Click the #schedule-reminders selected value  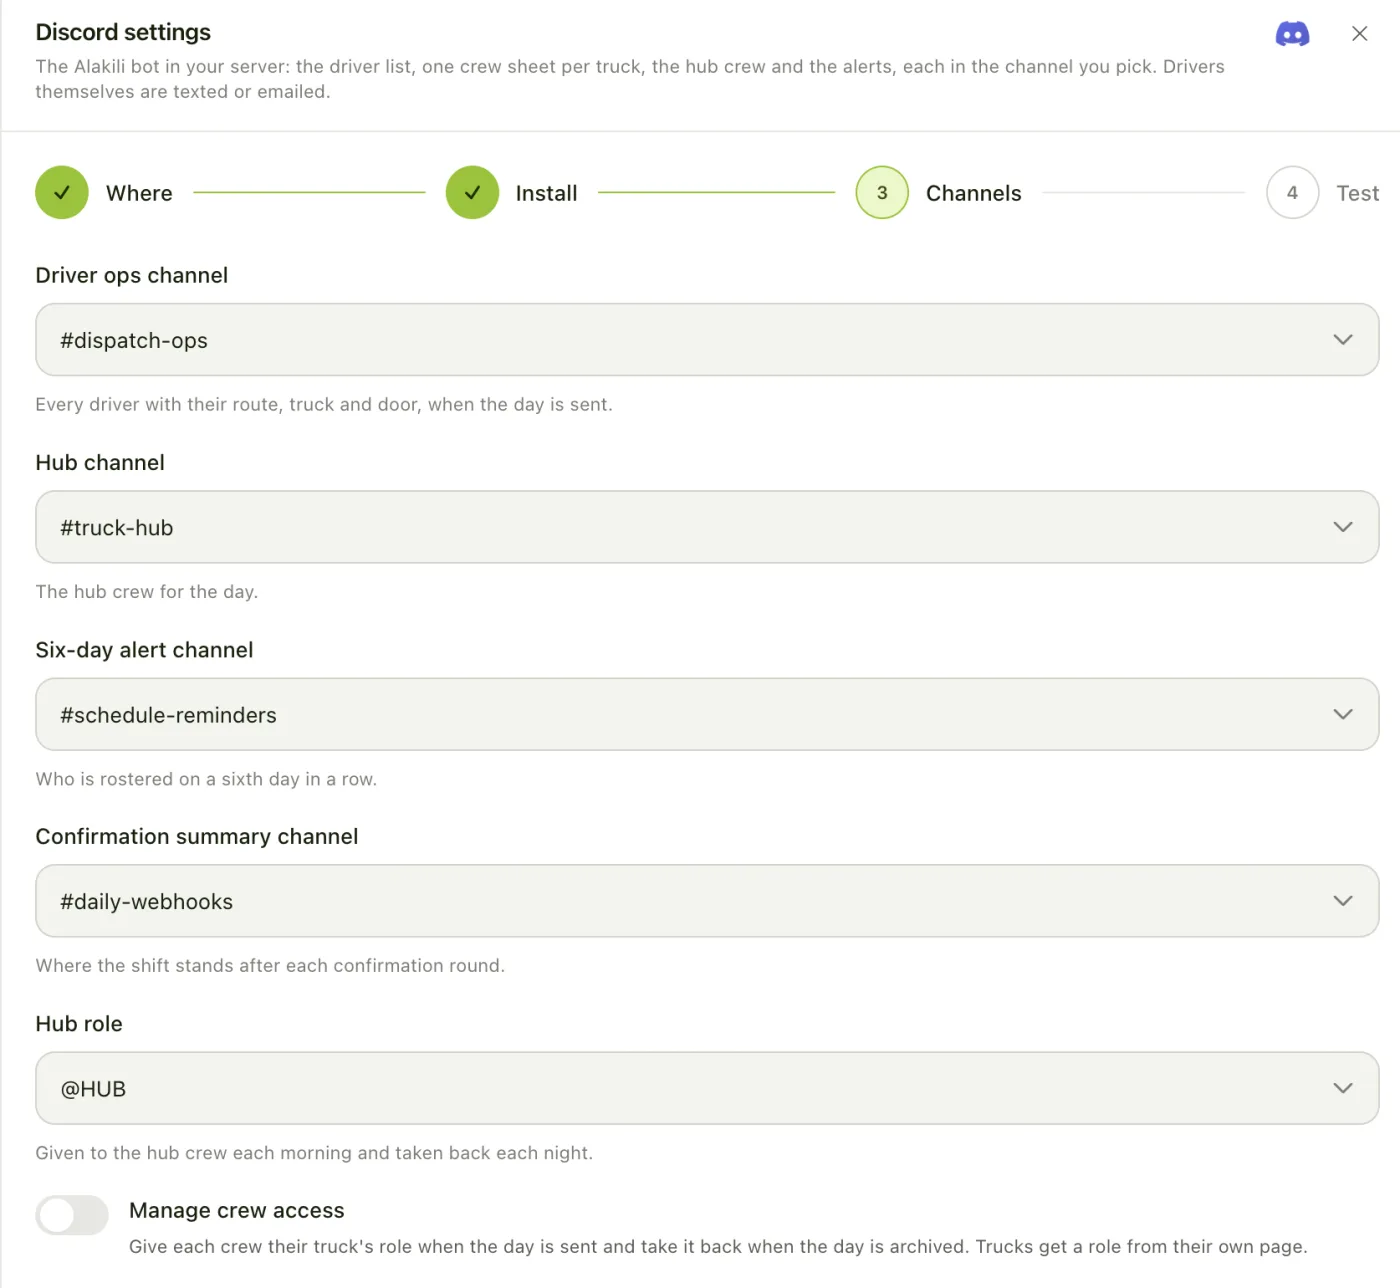tap(168, 715)
